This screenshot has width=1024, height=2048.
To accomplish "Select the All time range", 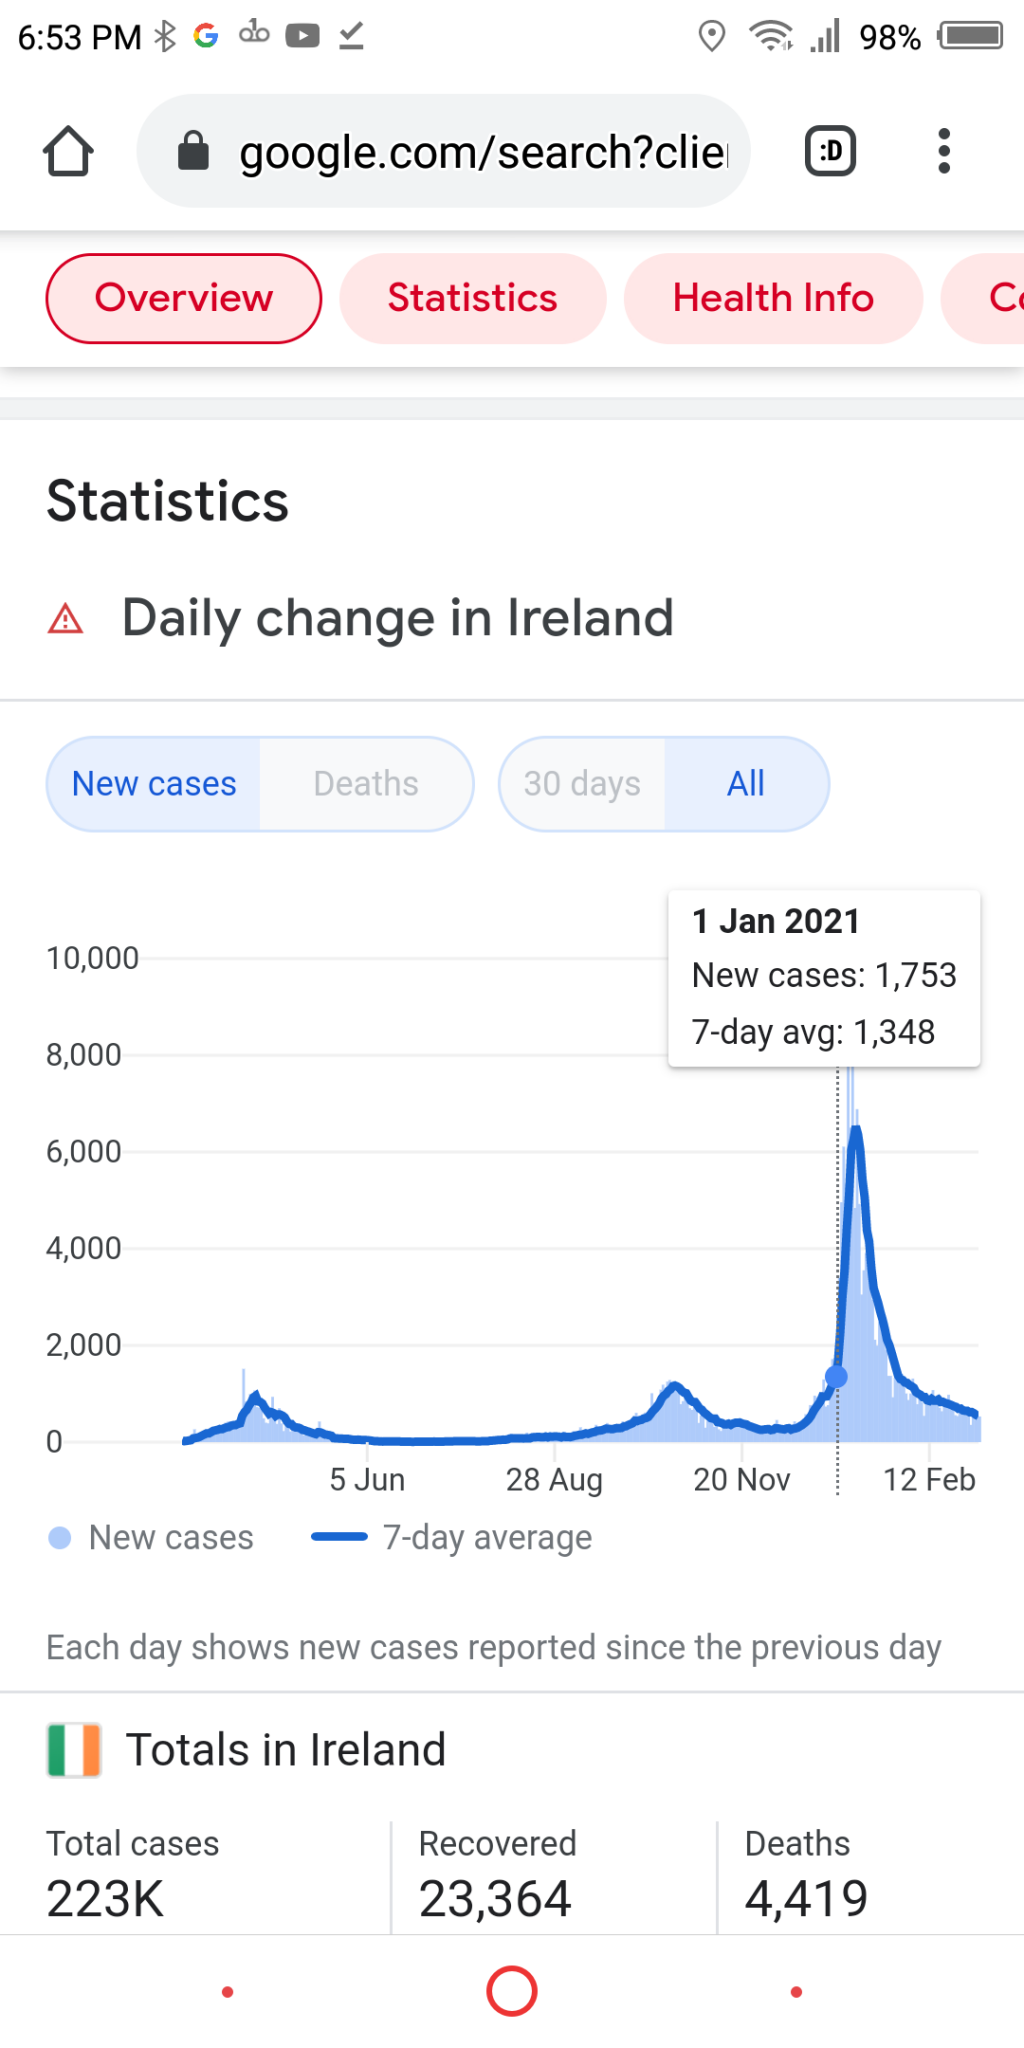I will tap(746, 784).
